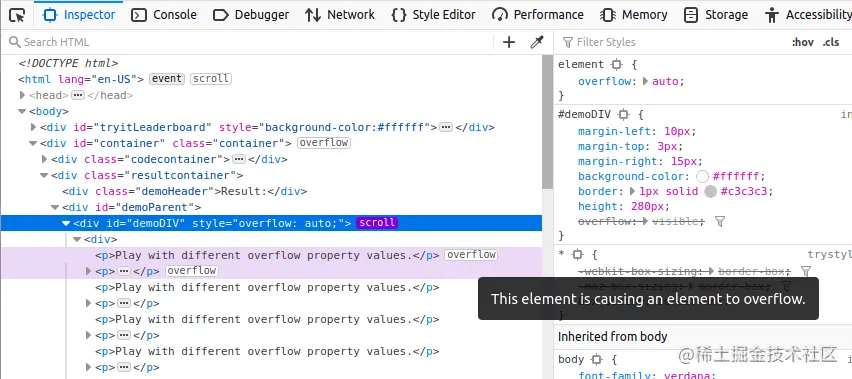Activate the element picker cursor icon

pyautogui.click(x=17, y=15)
